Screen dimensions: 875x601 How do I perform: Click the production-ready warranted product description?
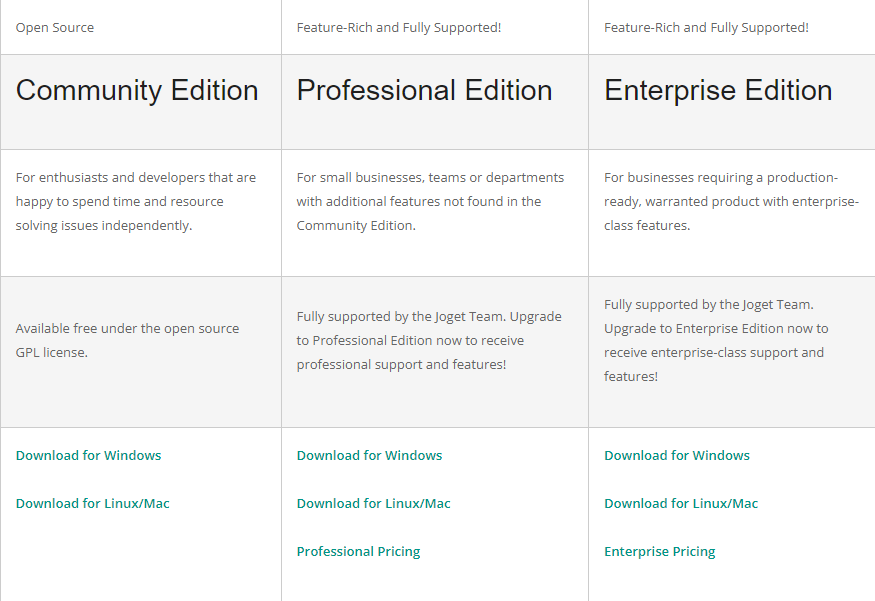730,202
